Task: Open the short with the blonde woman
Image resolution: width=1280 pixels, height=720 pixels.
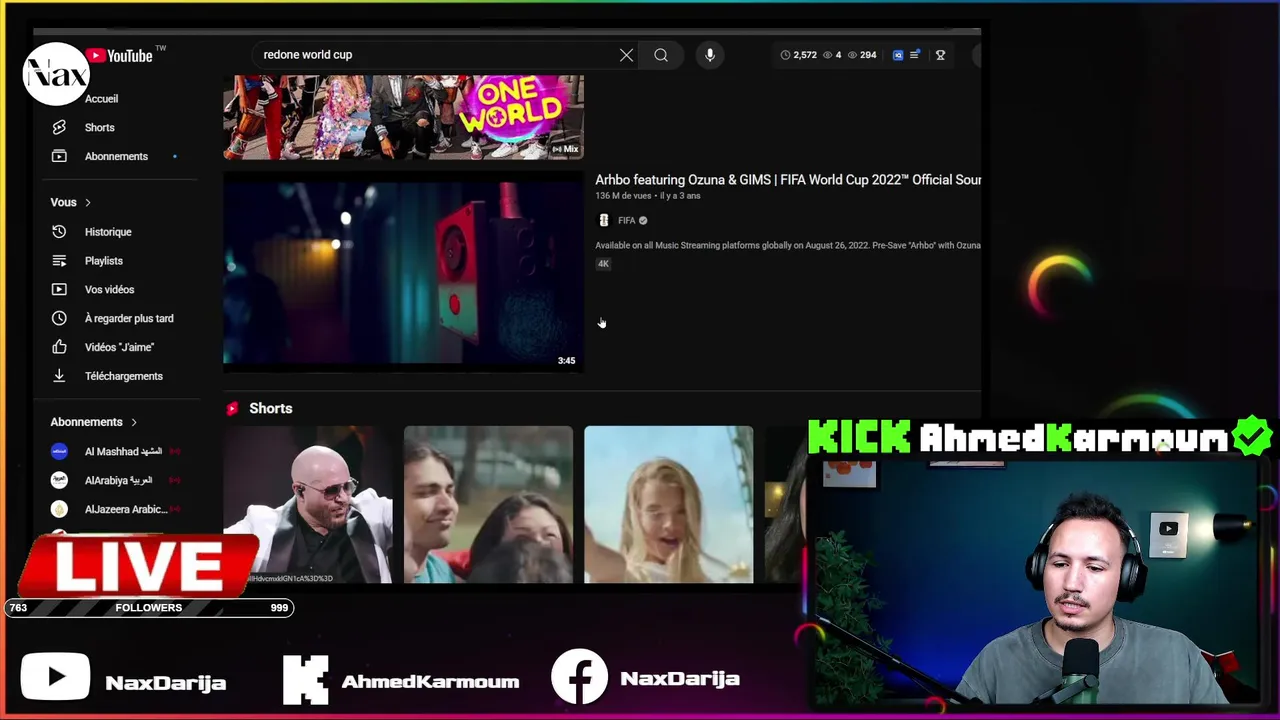Action: (668, 505)
